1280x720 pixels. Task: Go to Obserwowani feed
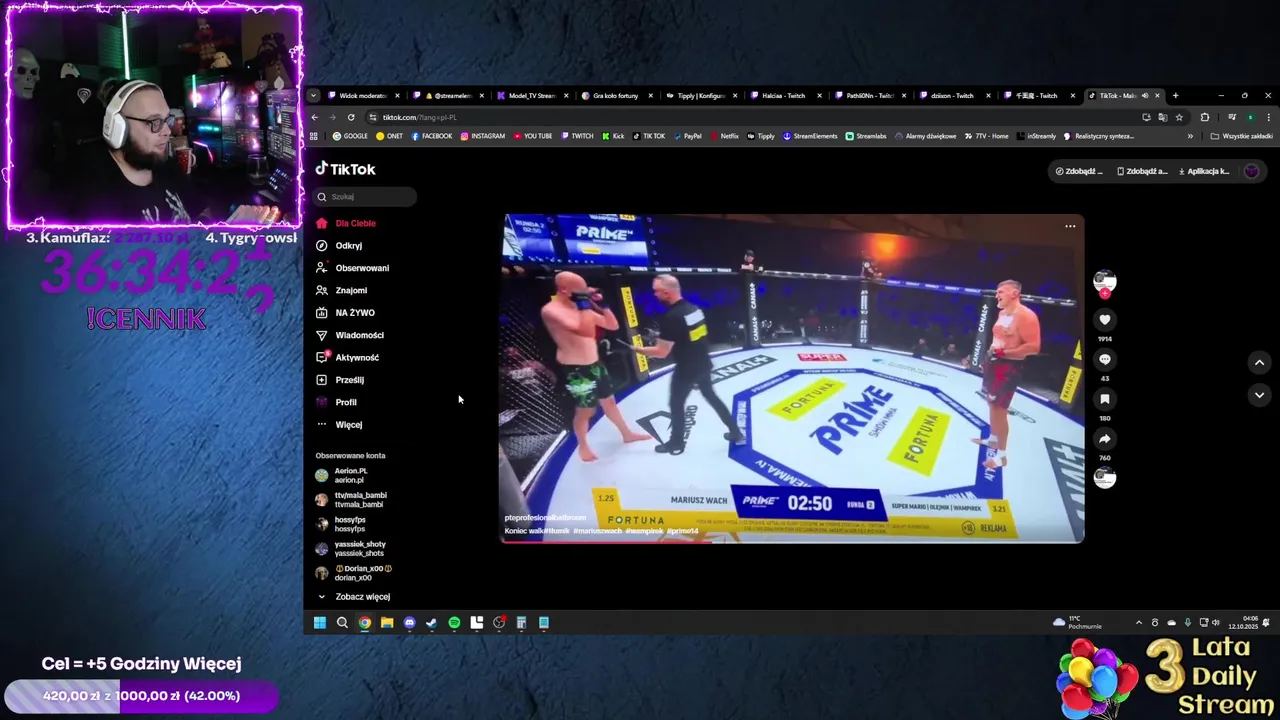[x=352, y=268]
